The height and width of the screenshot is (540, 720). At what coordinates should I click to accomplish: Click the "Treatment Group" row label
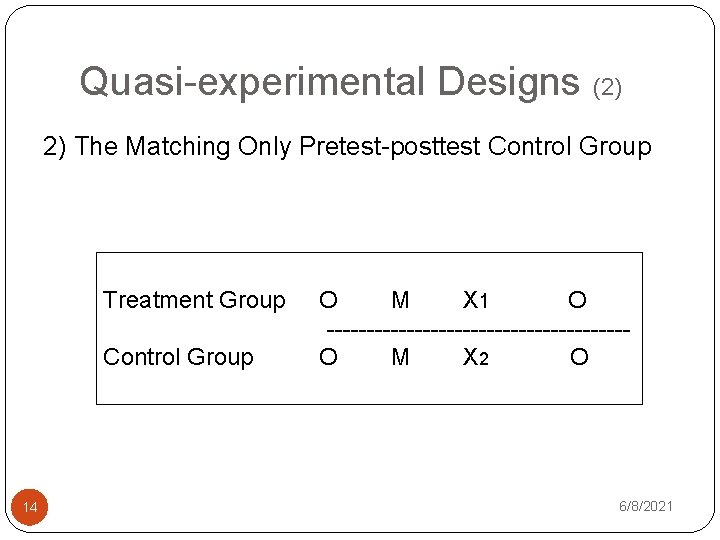pos(194,300)
